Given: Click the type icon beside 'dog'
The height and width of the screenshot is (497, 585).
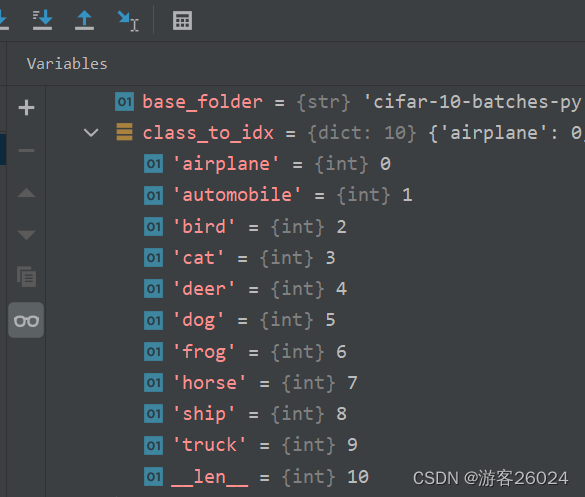Looking at the screenshot, I should (153, 321).
